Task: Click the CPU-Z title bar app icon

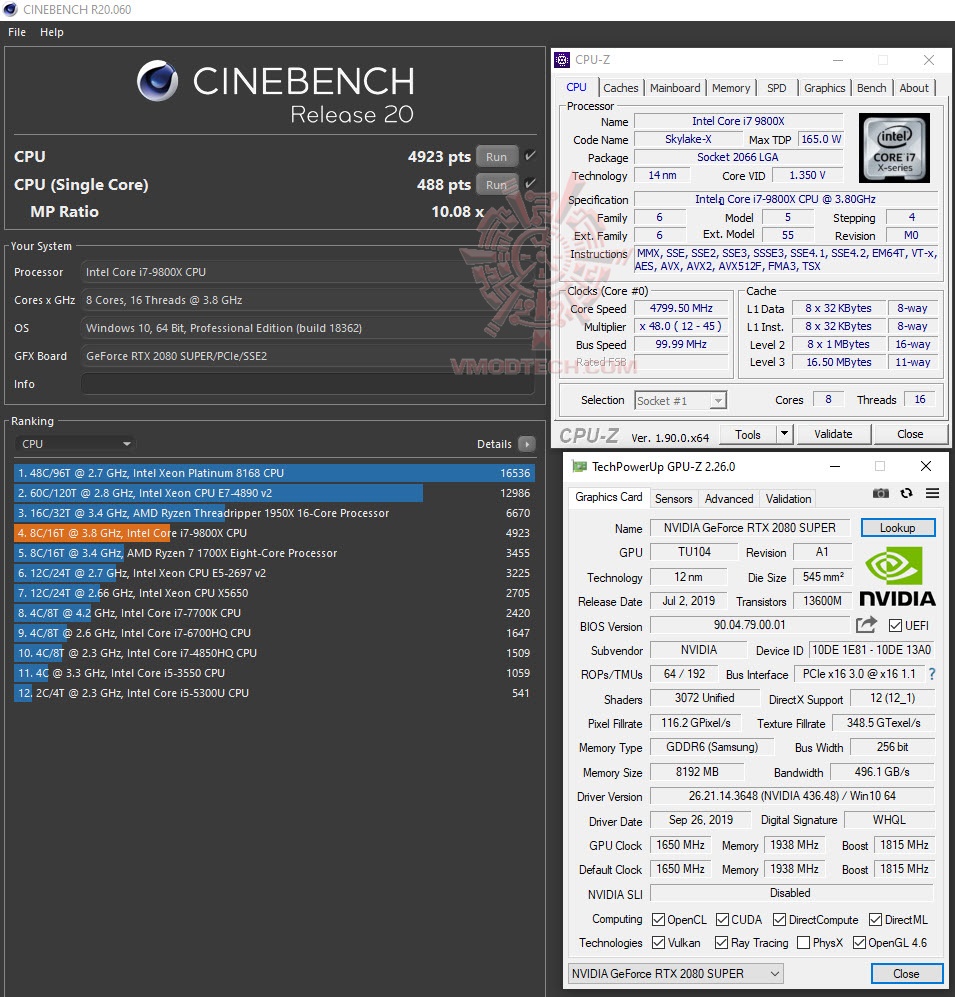Action: (562, 60)
